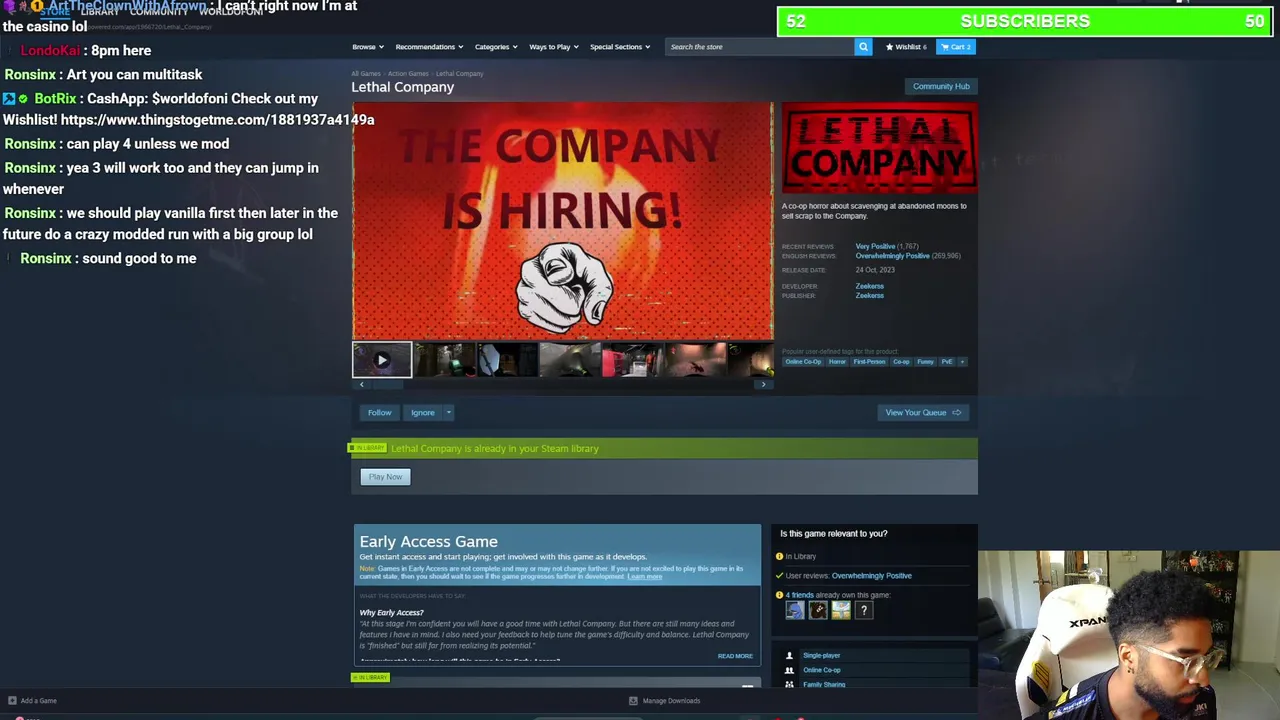This screenshot has height=720, width=1280.
Task: Click the Online Co-Op tag
Action: [x=803, y=362]
